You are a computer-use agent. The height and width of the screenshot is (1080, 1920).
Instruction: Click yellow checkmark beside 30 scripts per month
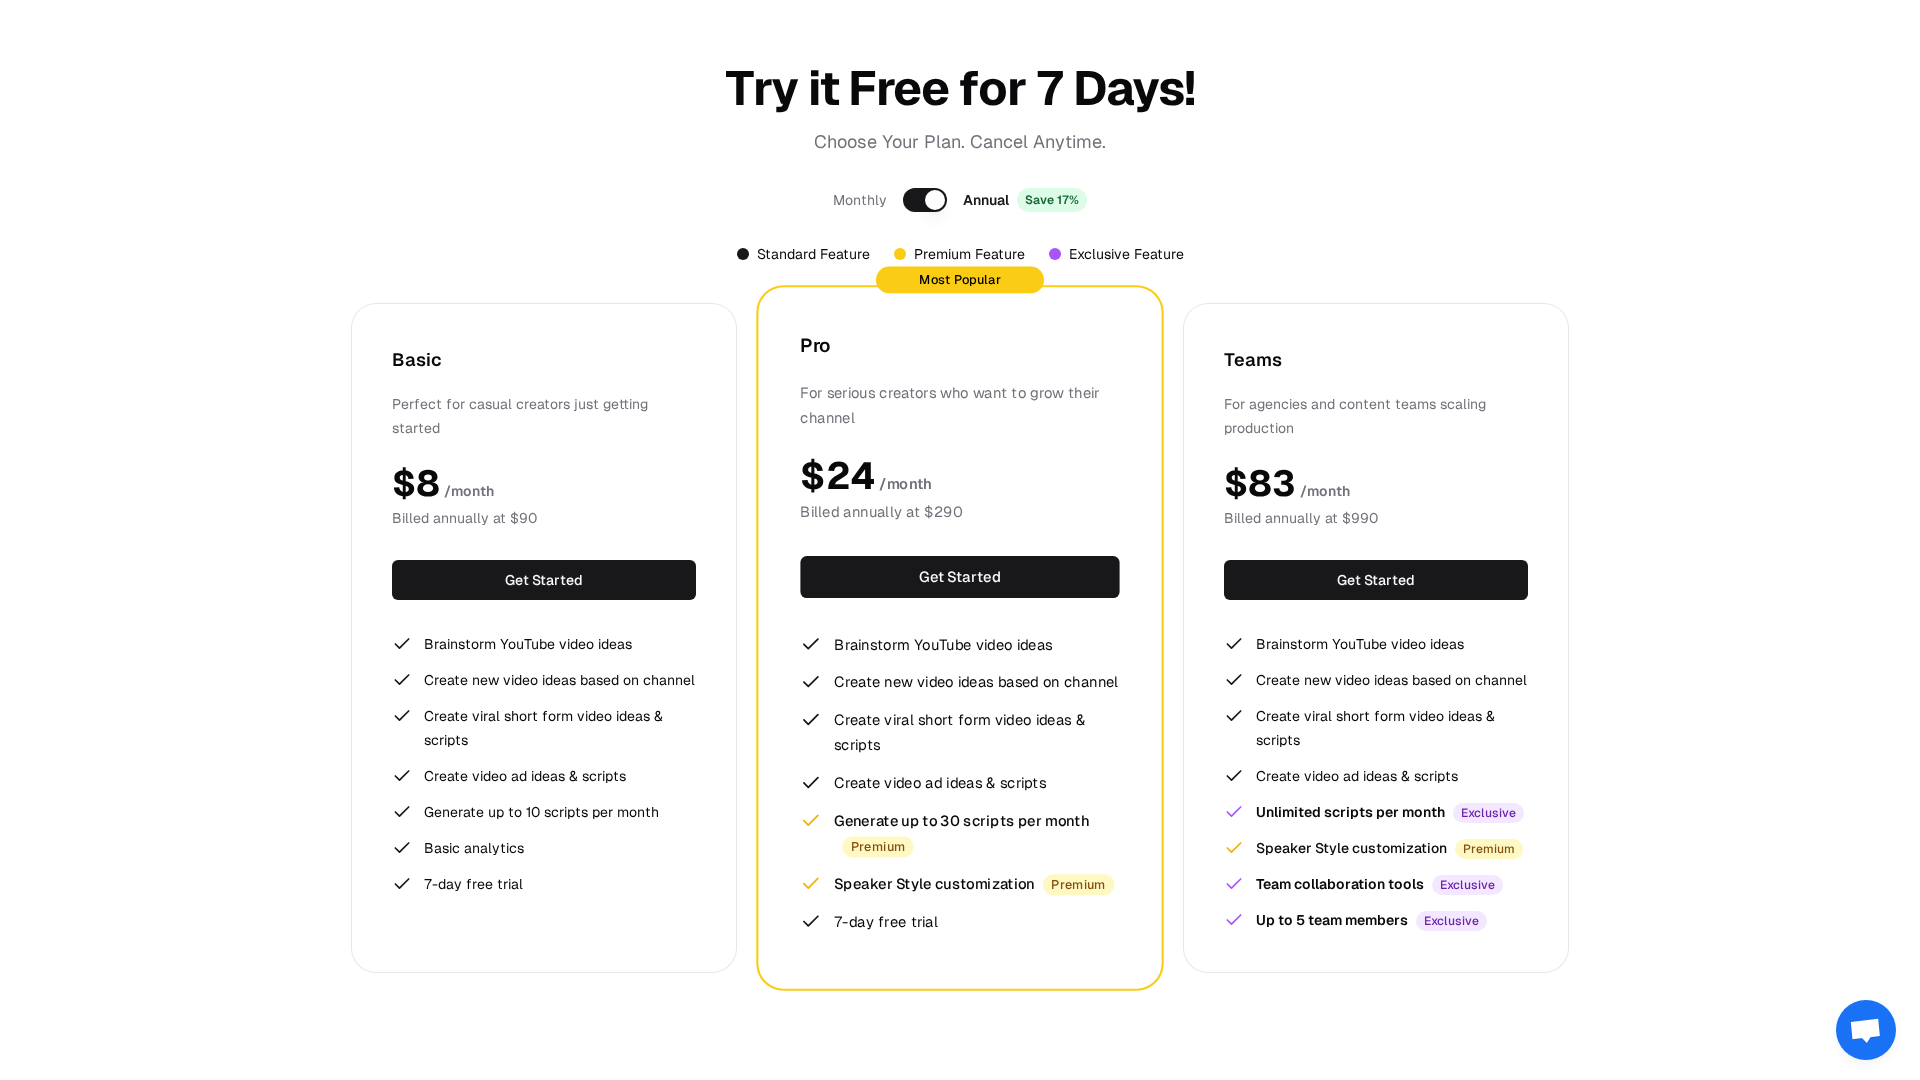click(x=811, y=821)
